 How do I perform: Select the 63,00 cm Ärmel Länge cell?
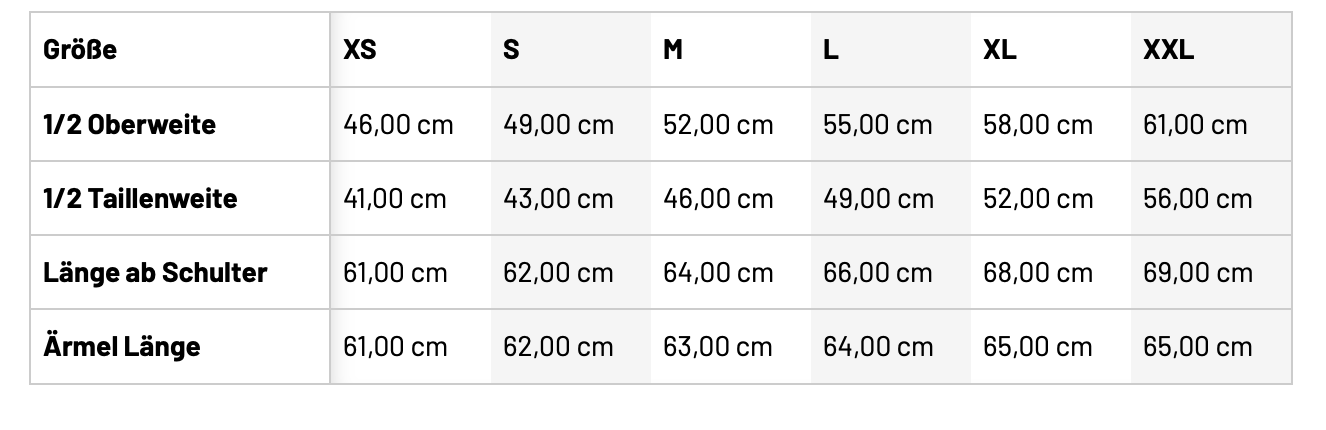[x=718, y=347]
